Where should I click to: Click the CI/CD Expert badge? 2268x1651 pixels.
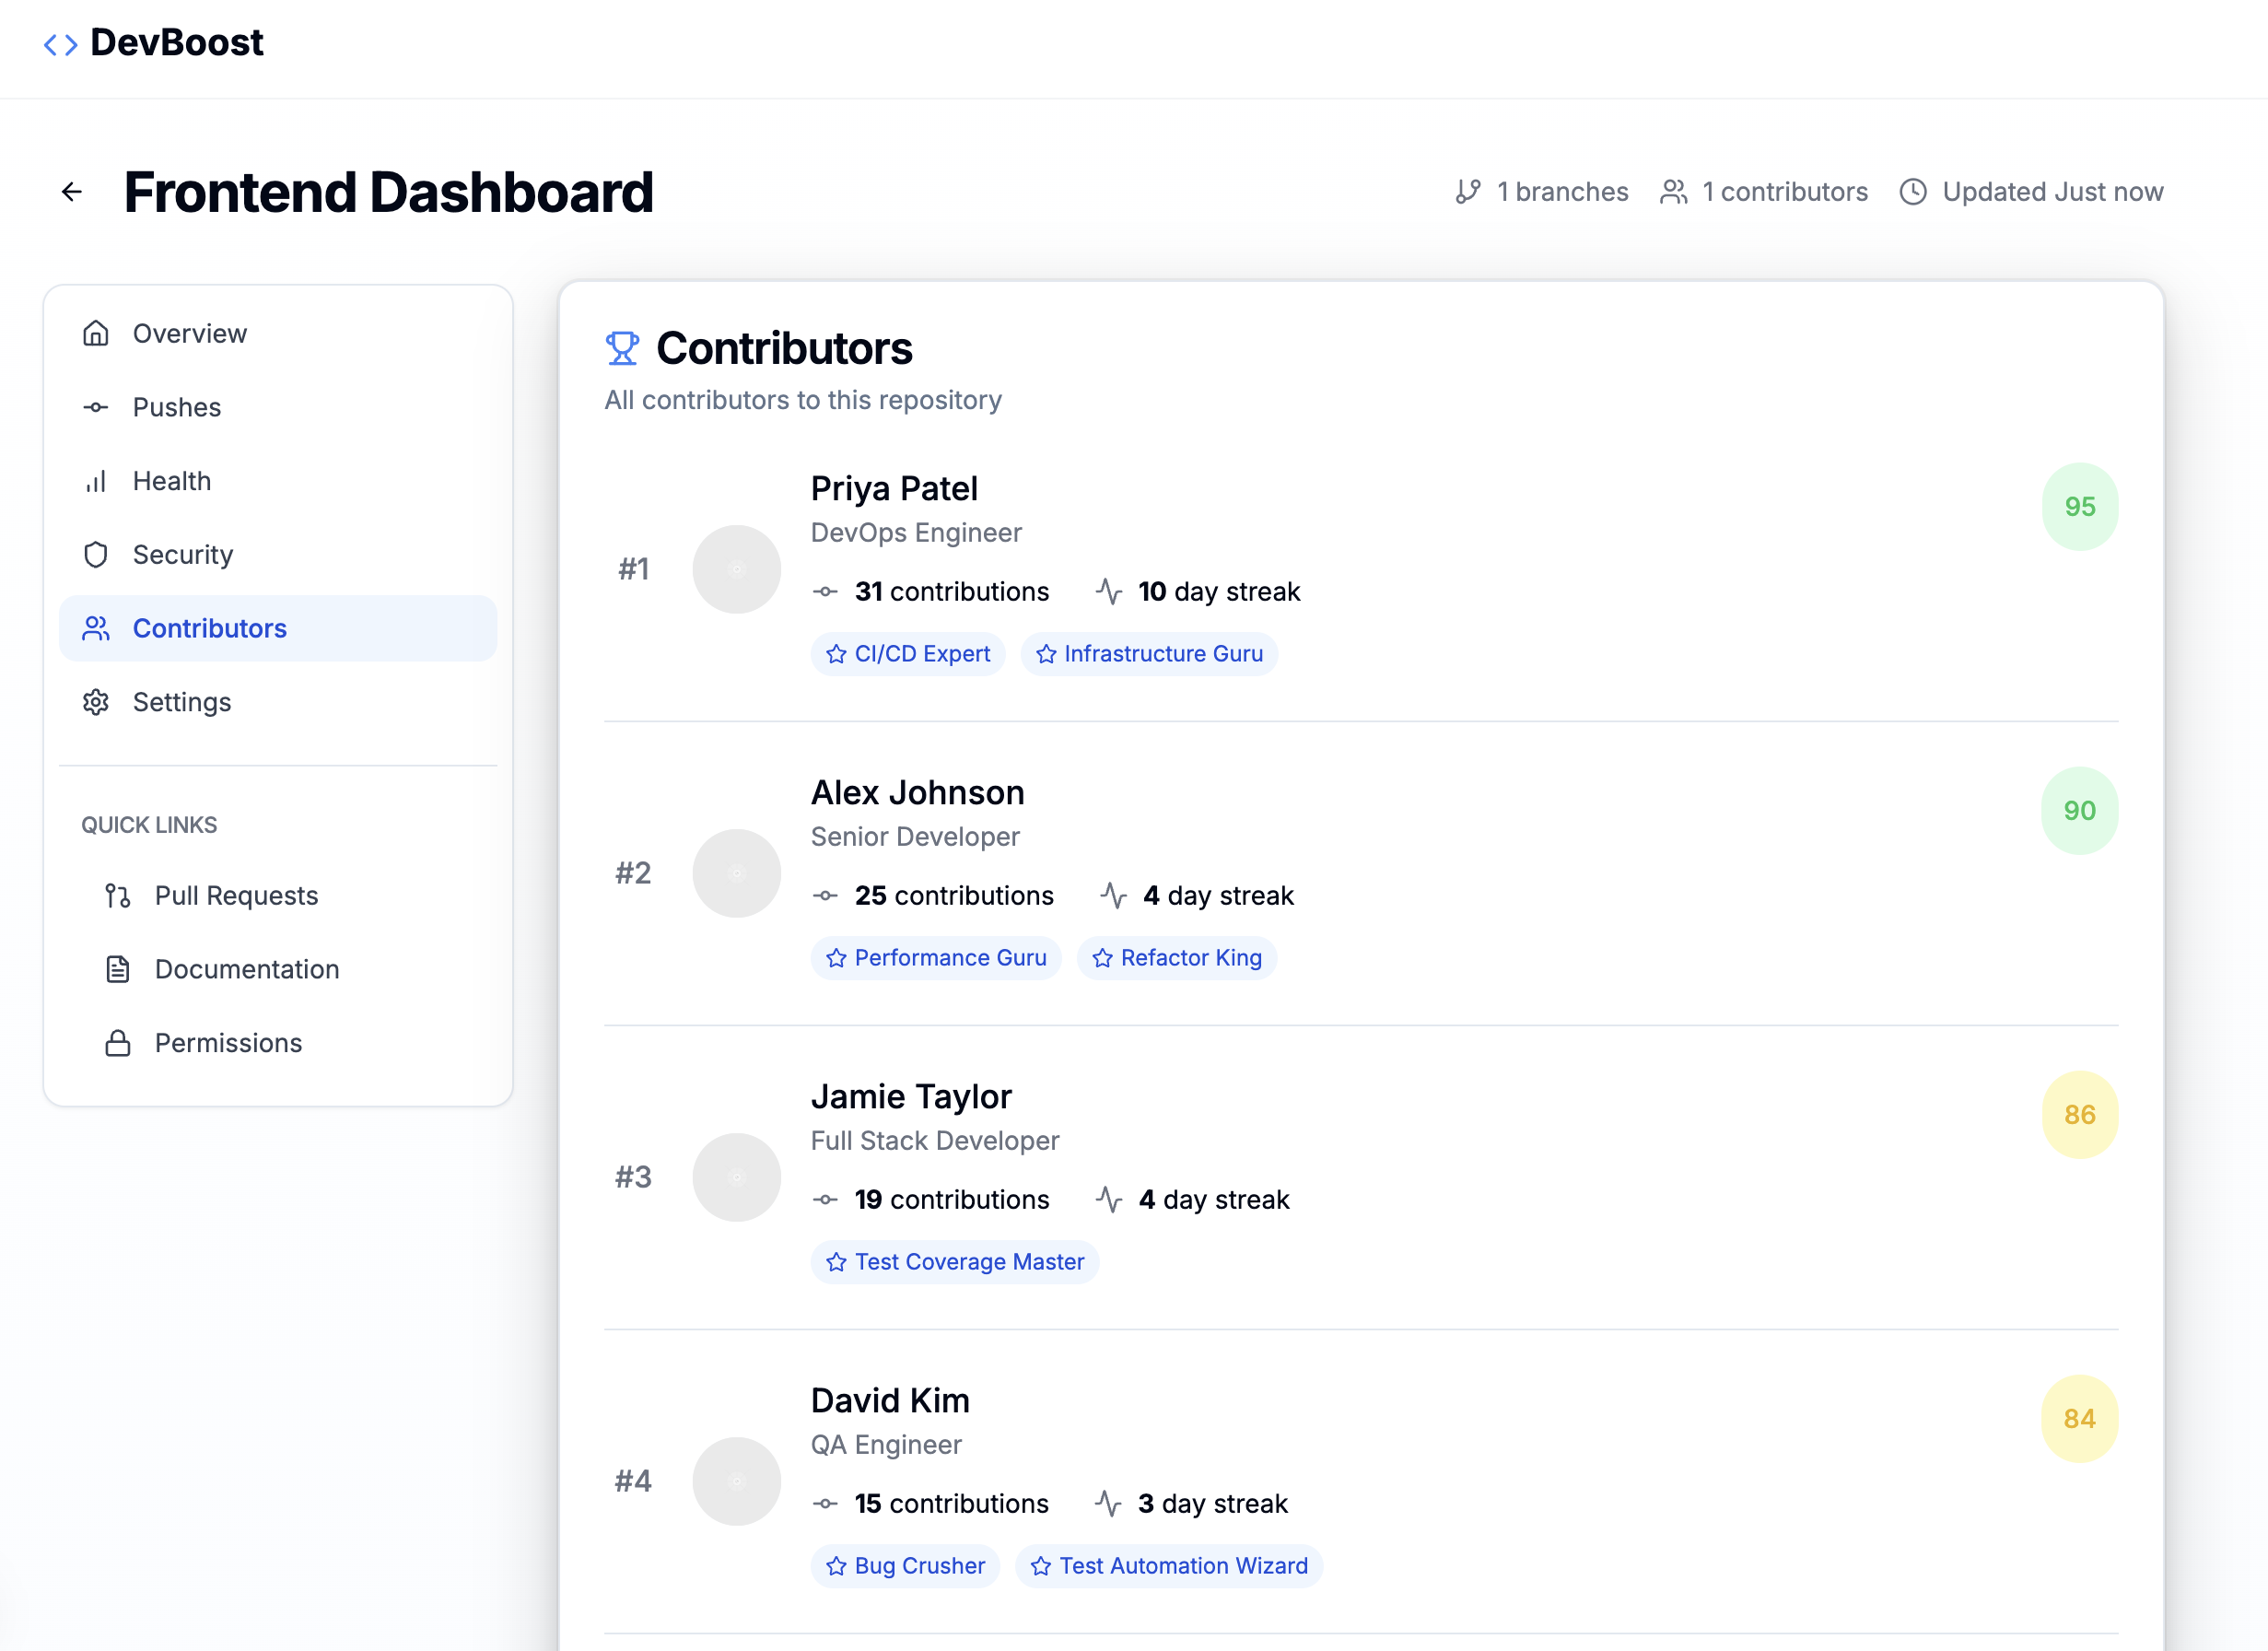(x=907, y=654)
